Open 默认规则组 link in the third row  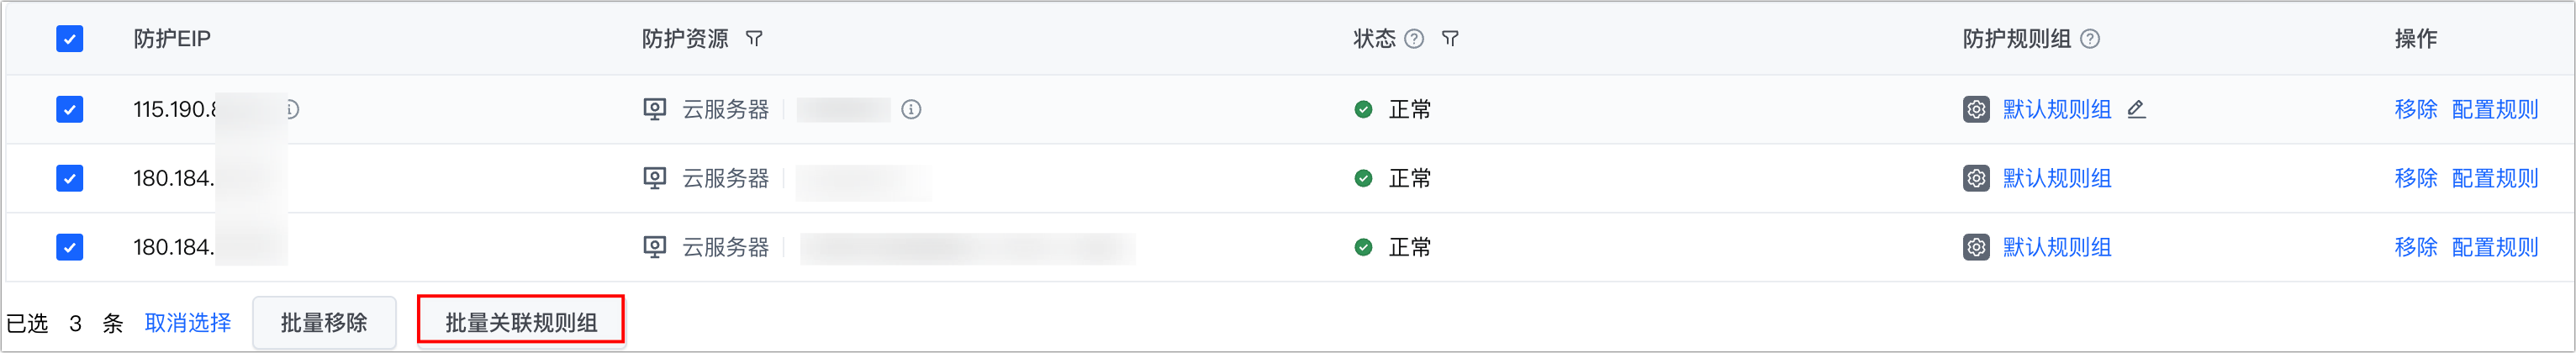click(2057, 247)
